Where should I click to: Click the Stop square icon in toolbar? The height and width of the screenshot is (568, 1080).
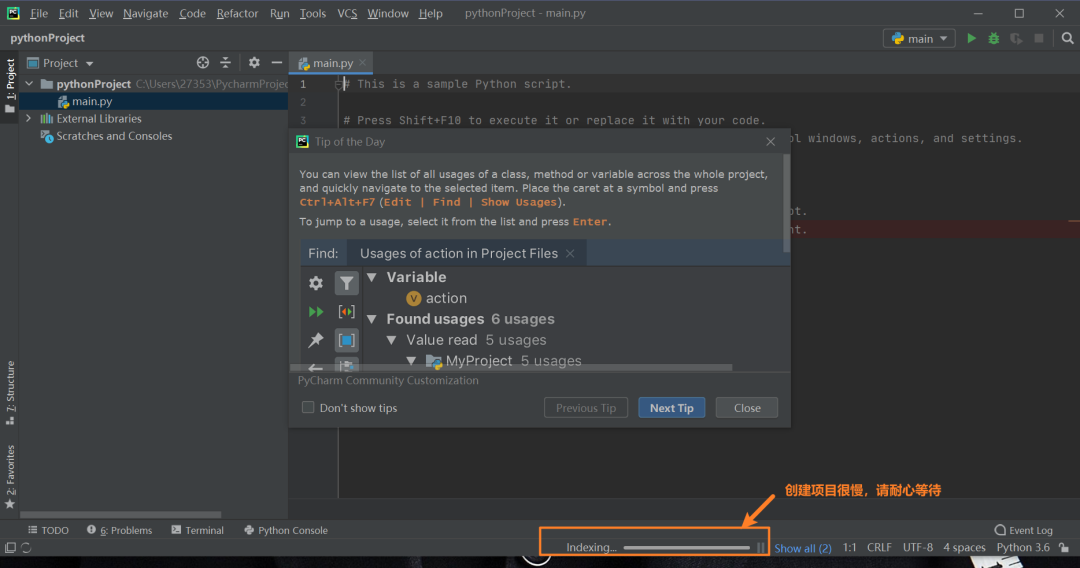tap(1039, 39)
